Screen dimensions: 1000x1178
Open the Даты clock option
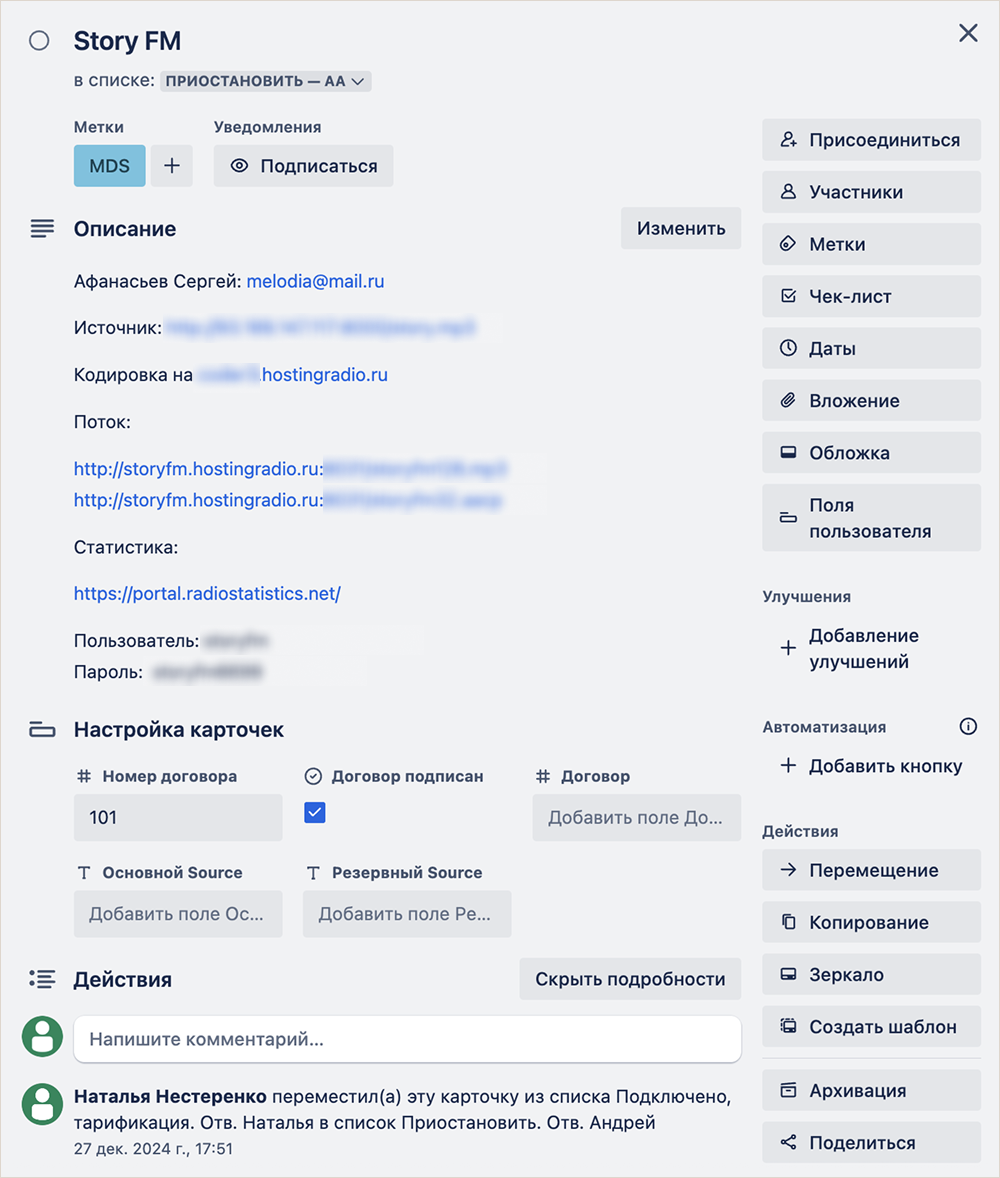871,348
